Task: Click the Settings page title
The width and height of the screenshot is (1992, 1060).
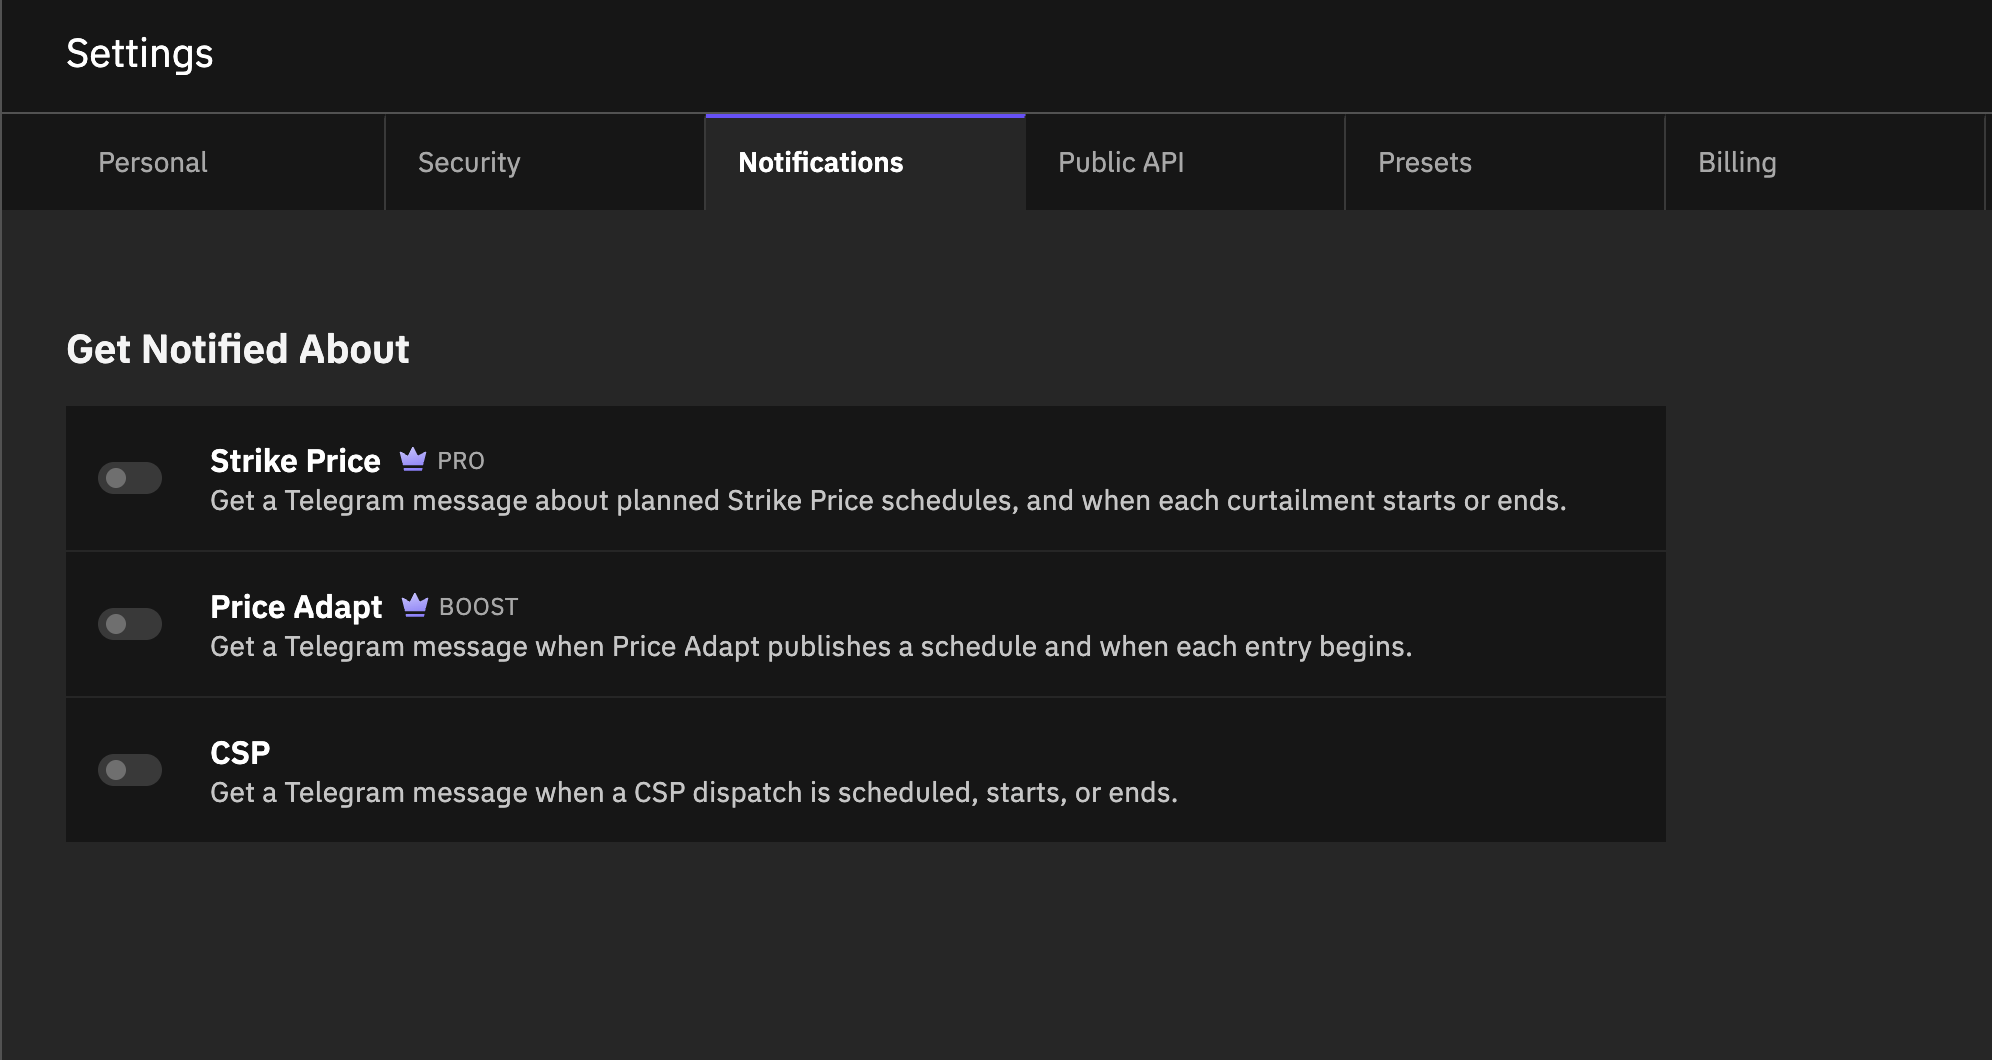Action: click(140, 53)
